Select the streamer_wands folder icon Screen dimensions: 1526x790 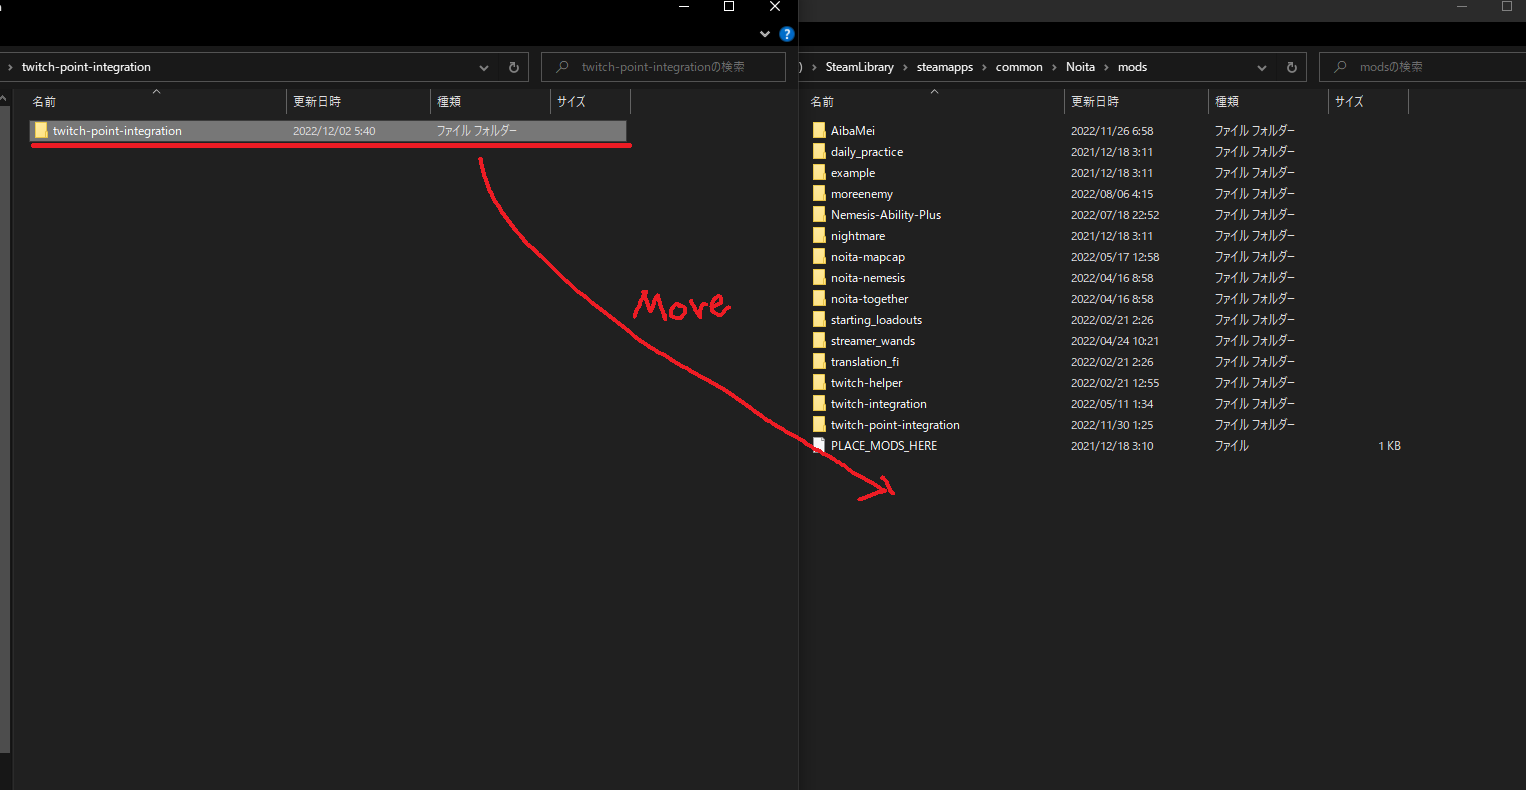point(819,340)
